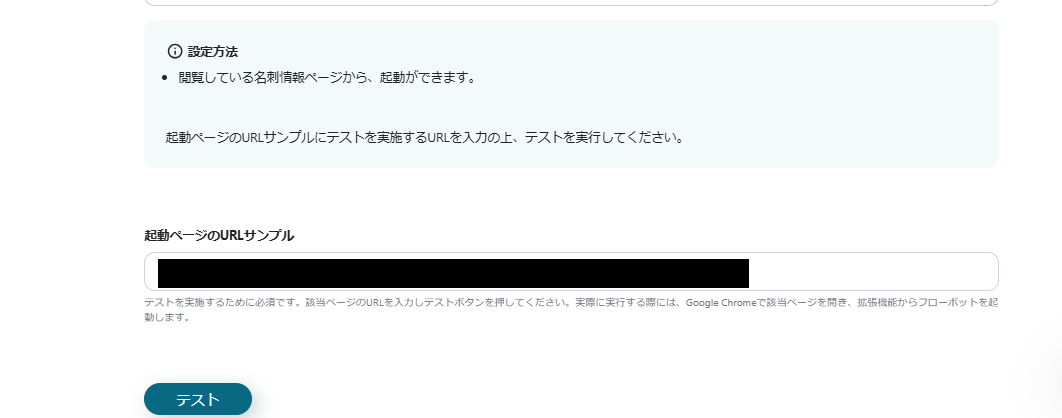Focus the 起動ページのURLサンプル input field

(571, 272)
